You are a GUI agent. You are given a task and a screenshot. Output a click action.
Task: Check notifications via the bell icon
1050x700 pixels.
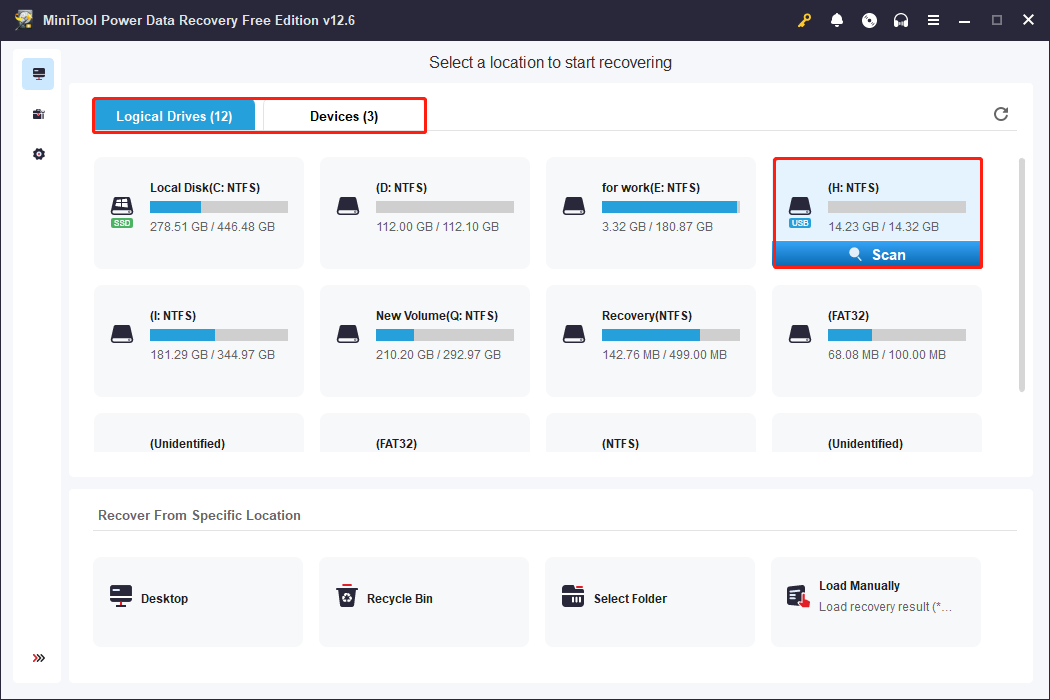(x=837, y=19)
